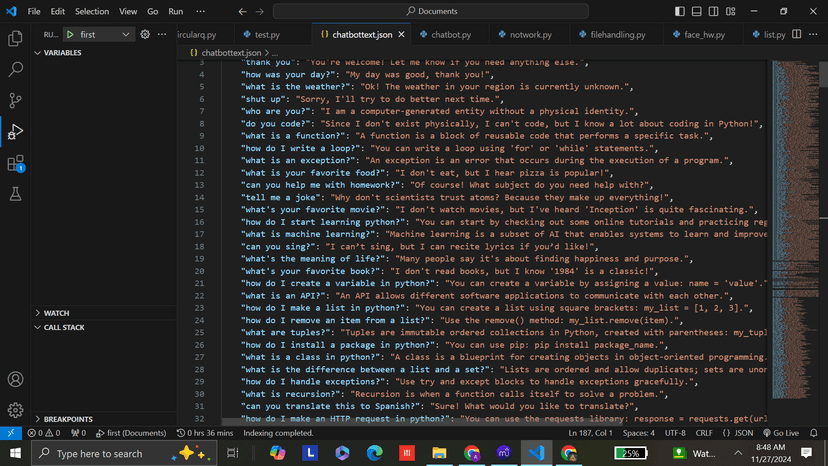
Task: Expand the WATCH section
Action: click(x=56, y=313)
